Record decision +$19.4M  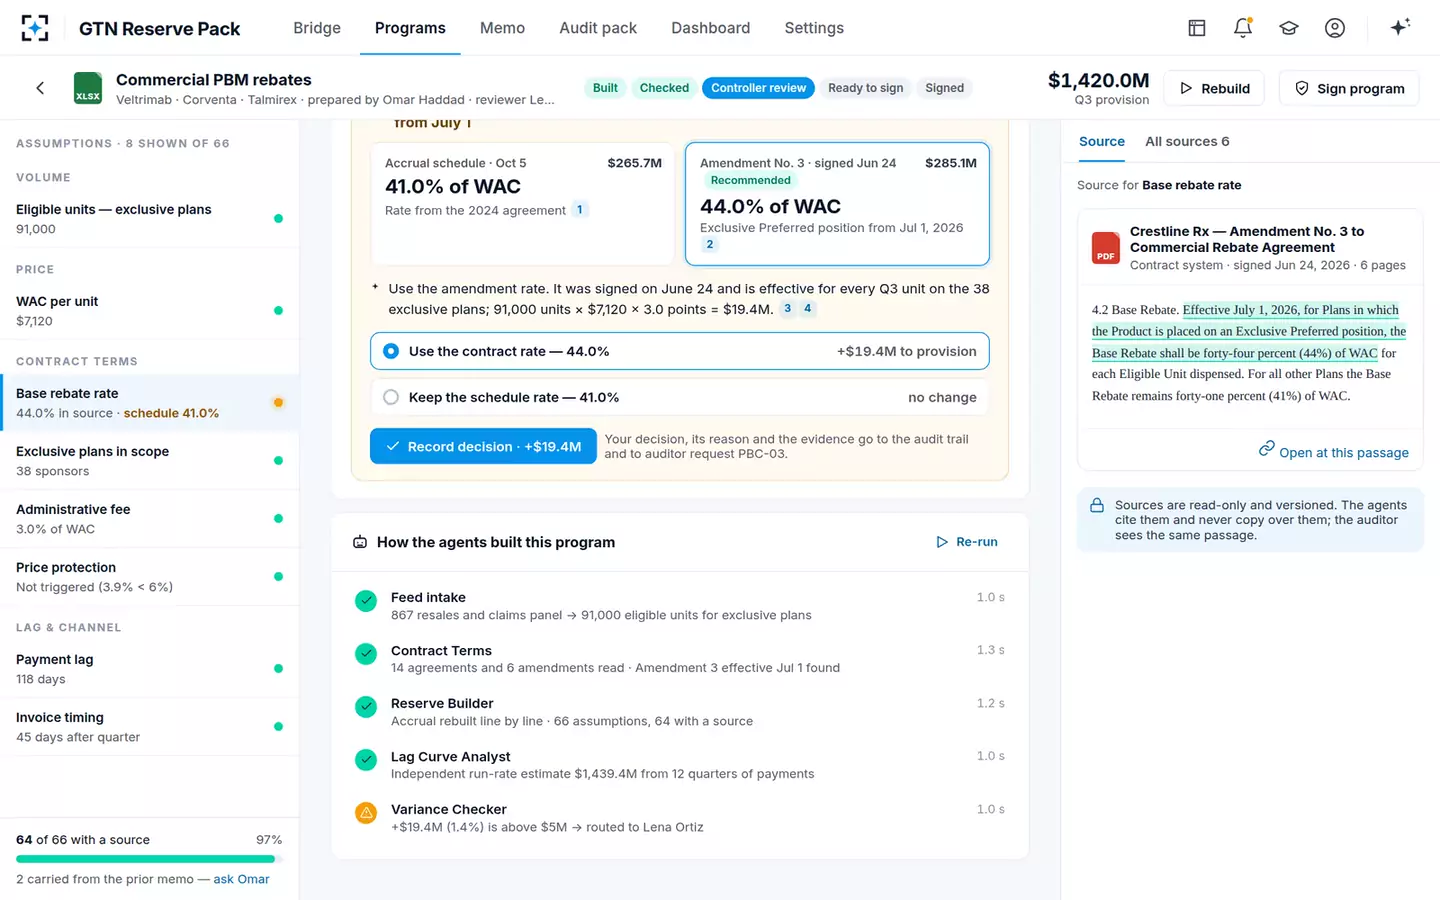(x=483, y=446)
